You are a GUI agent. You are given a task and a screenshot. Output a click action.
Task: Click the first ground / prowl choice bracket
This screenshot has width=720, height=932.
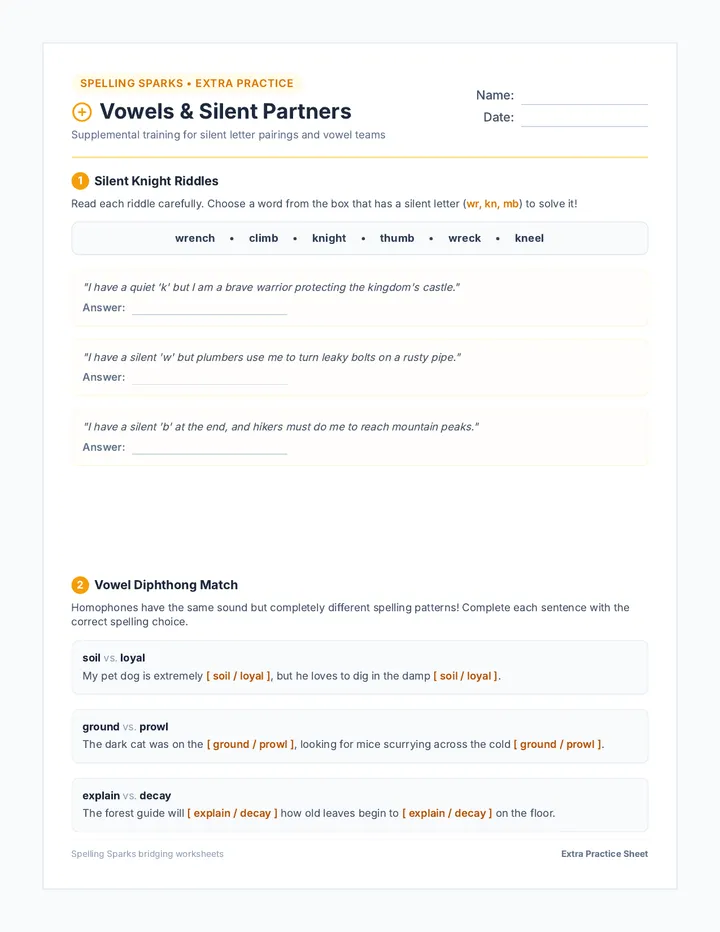pyautogui.click(x=250, y=744)
